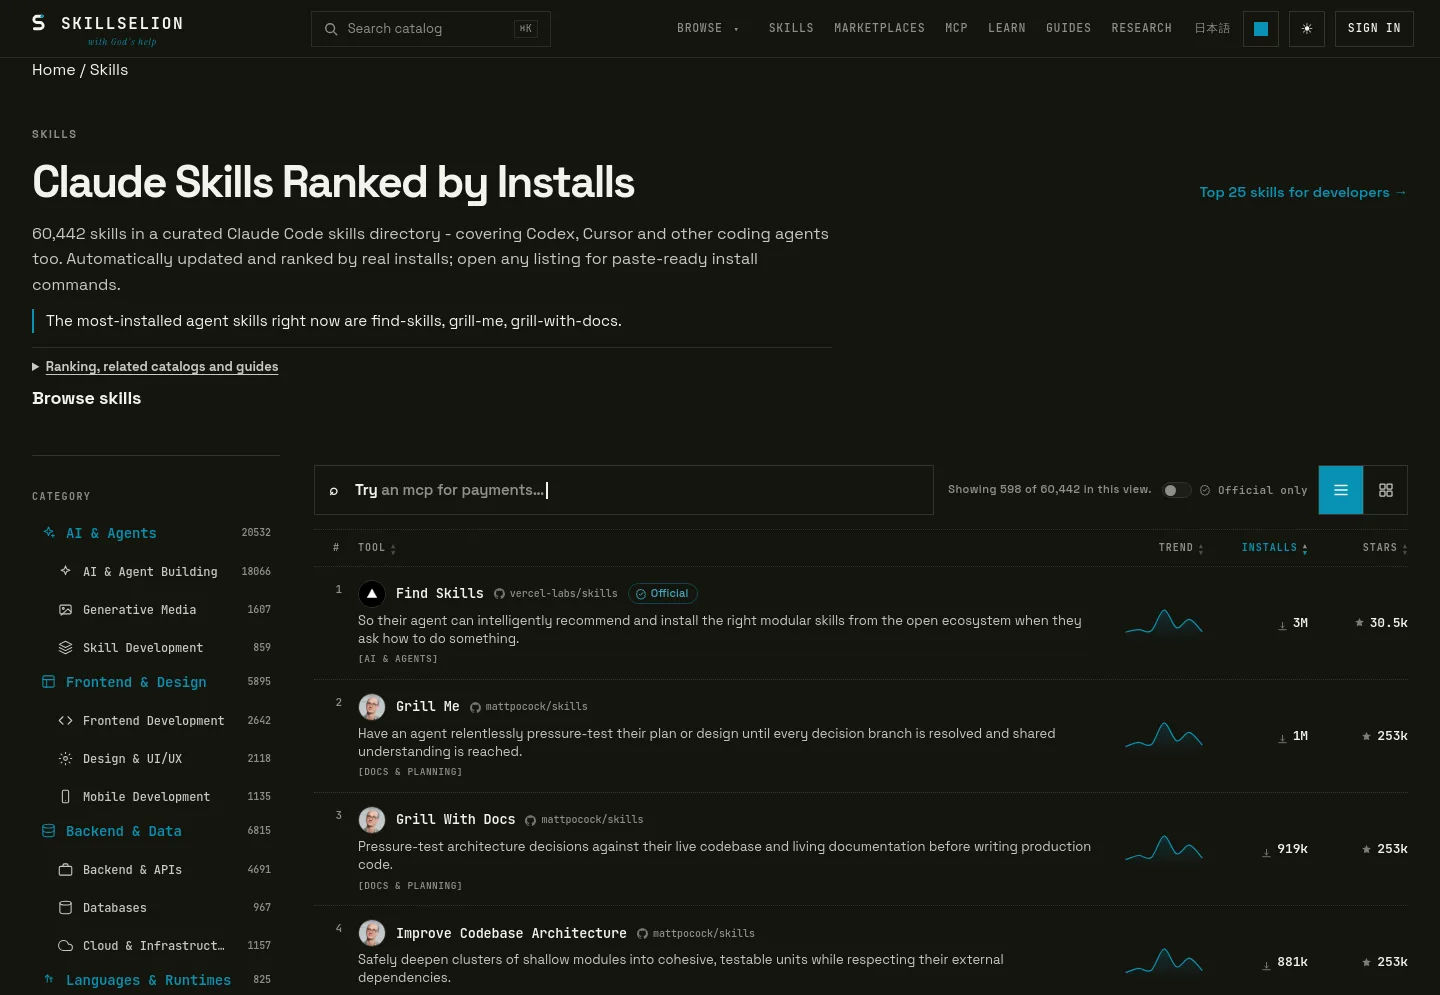Image resolution: width=1440 pixels, height=995 pixels.
Task: Click the Mobile Development phone icon
Action: pos(65,797)
